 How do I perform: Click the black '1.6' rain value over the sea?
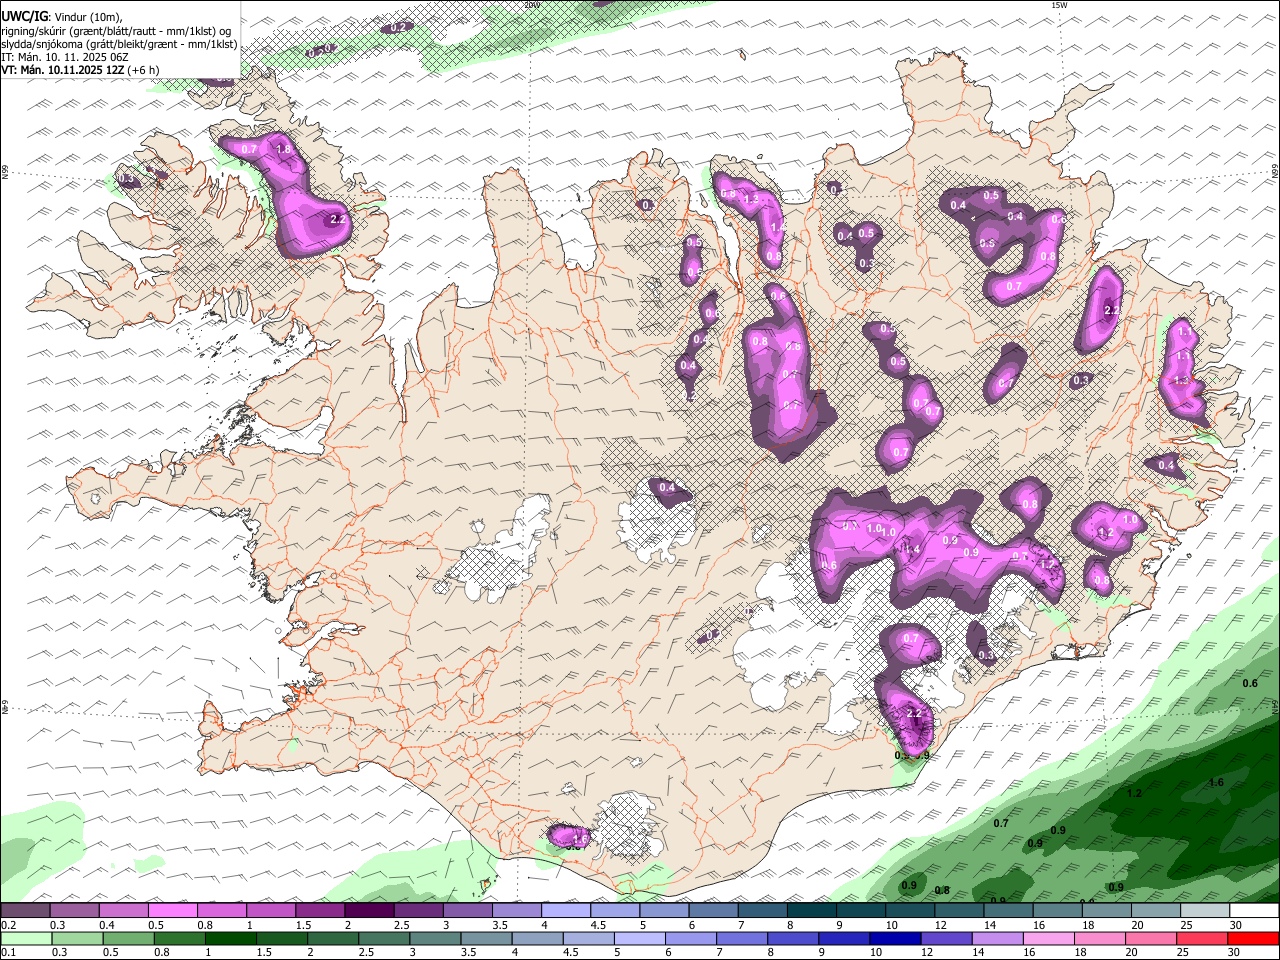pyautogui.click(x=1216, y=782)
